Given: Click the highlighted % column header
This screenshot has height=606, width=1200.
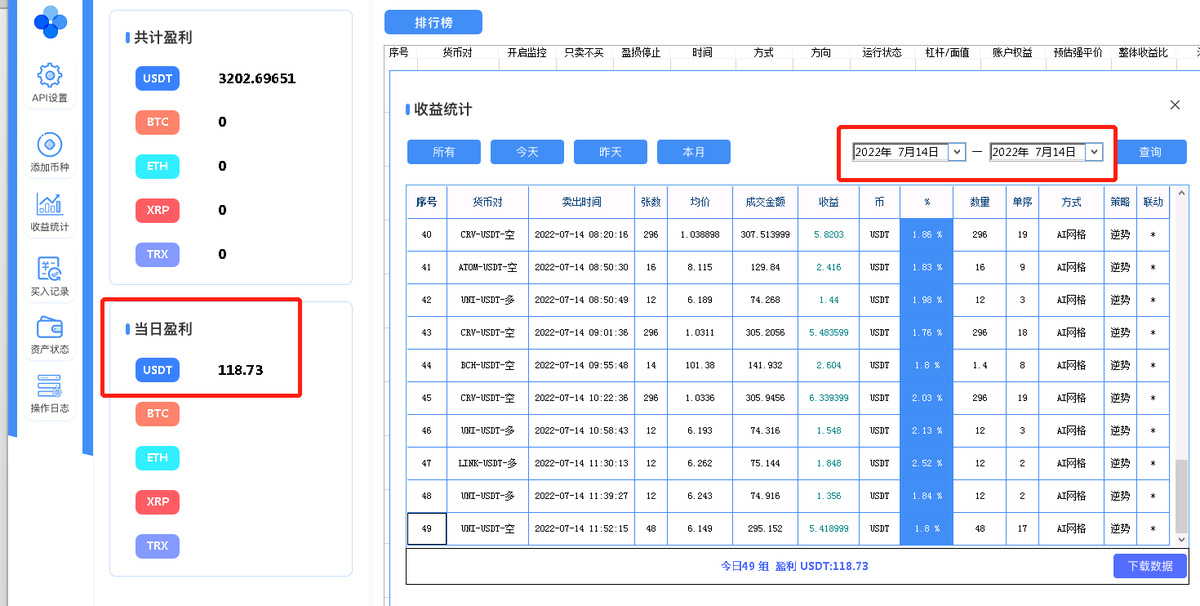Looking at the screenshot, I should (x=927, y=202).
